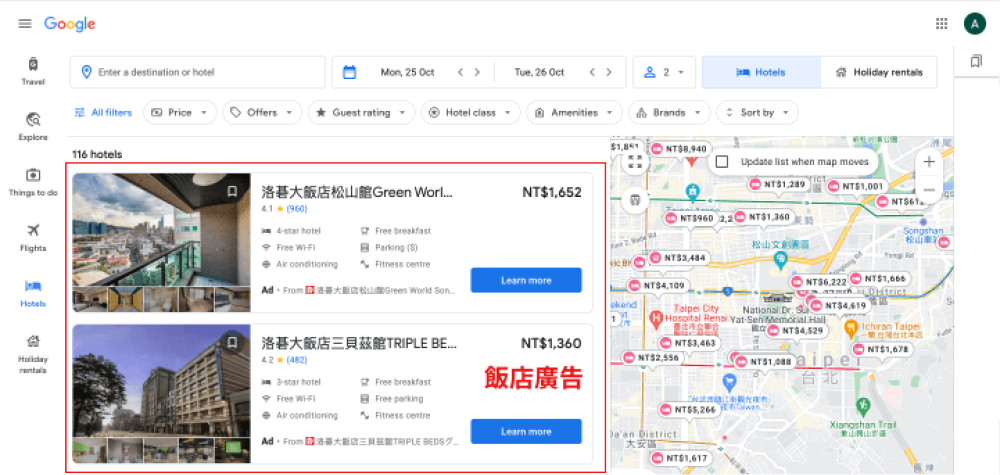The height and width of the screenshot is (475, 1000).
Task: Open All filters
Action: pyautogui.click(x=103, y=112)
